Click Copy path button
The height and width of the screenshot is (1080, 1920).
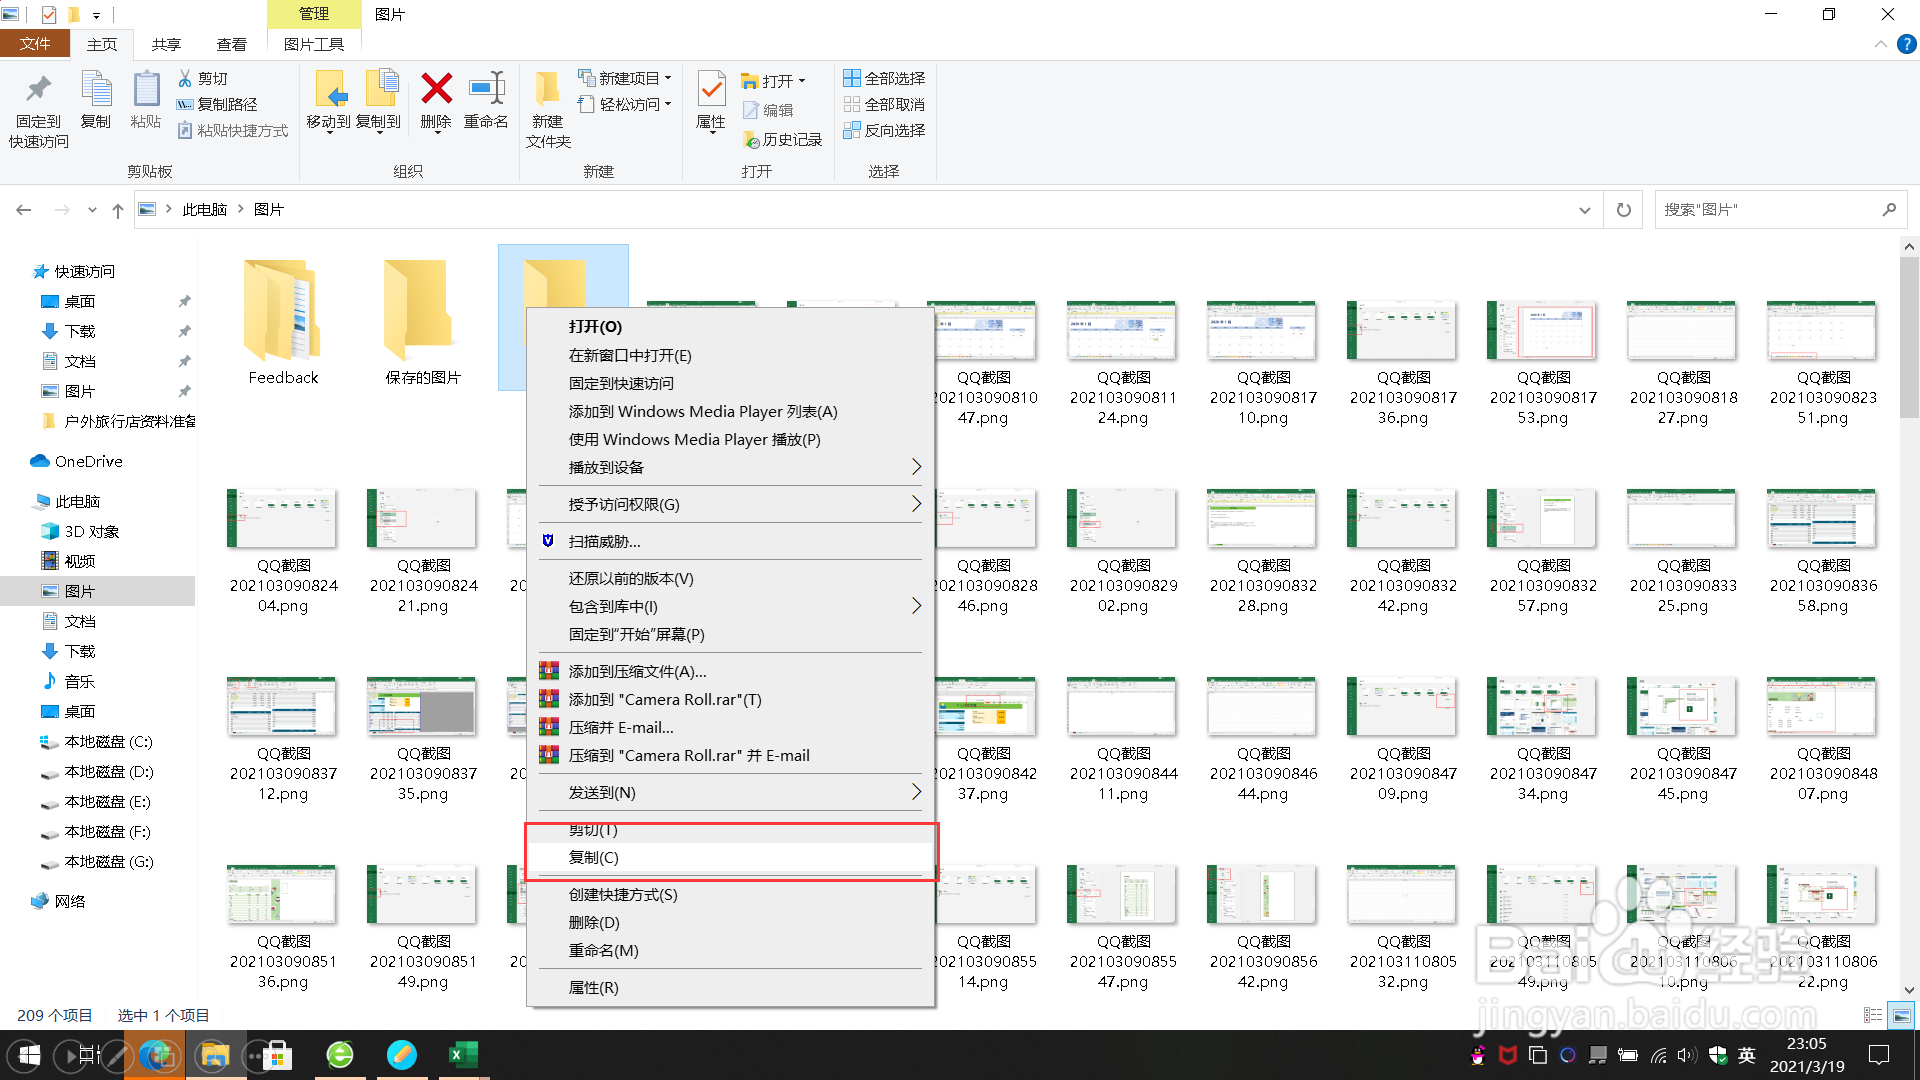[x=218, y=105]
